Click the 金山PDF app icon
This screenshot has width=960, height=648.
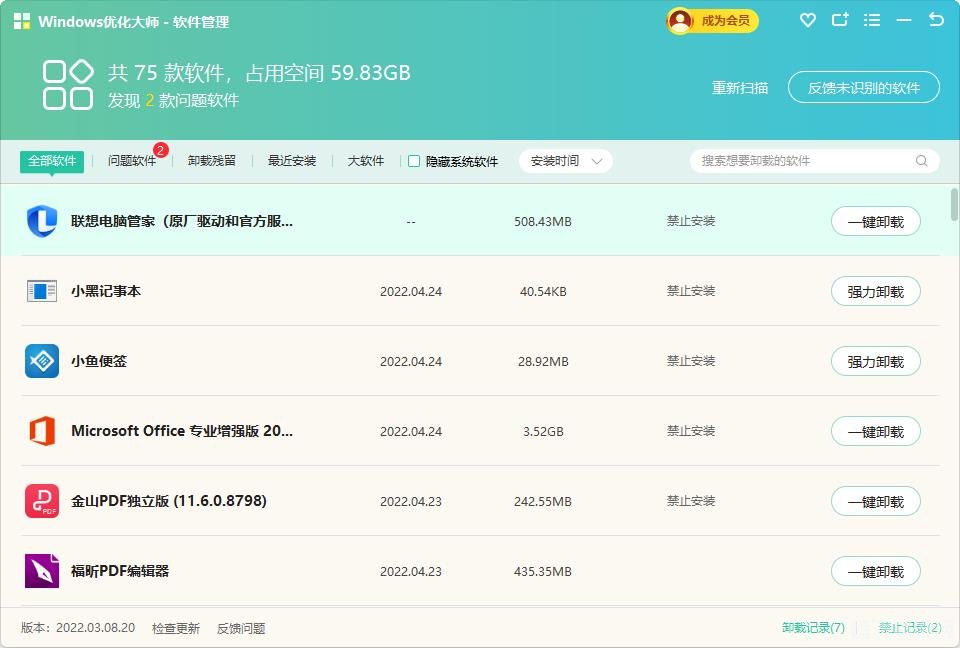(41, 501)
